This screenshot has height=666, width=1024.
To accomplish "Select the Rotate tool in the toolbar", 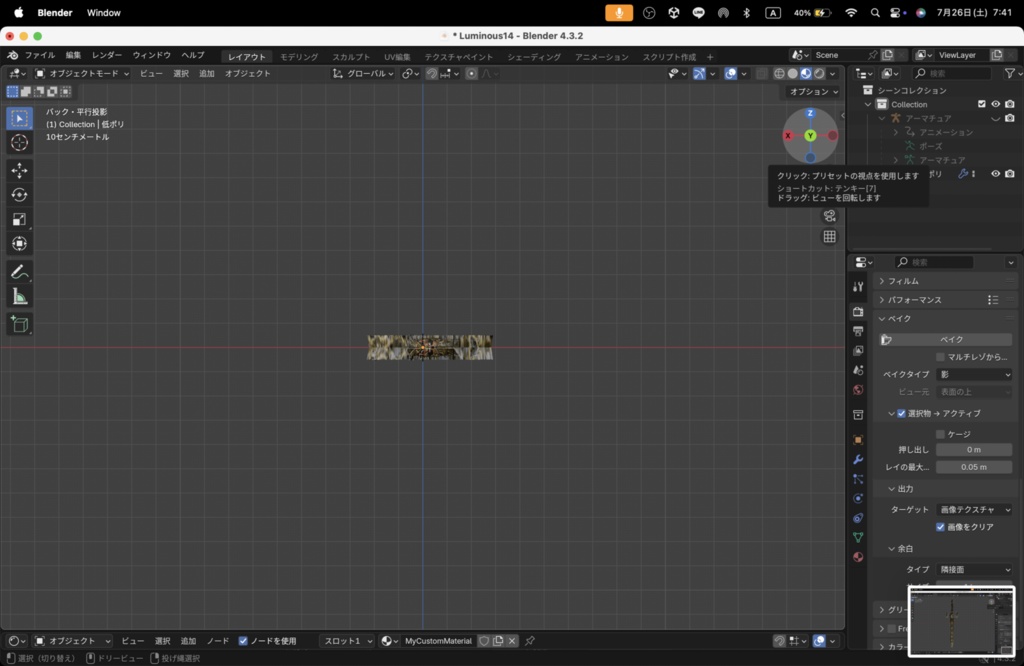I will 19,195.
